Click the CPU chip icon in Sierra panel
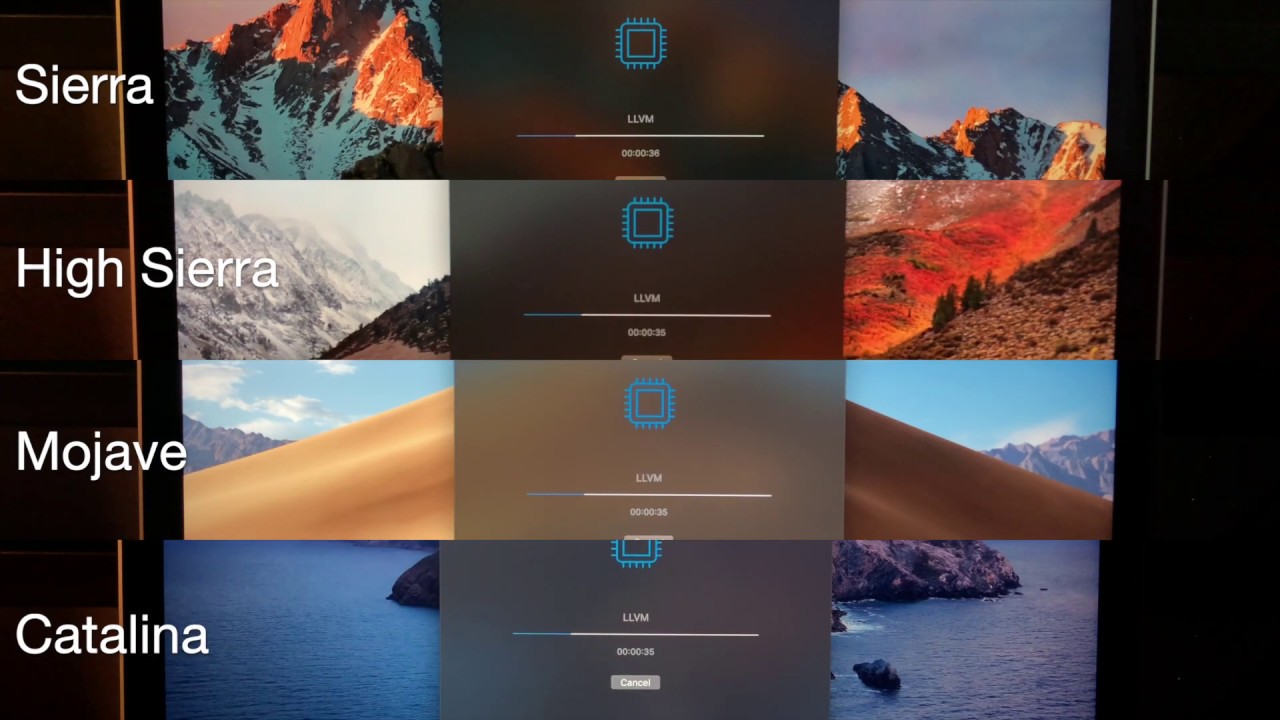1280x720 pixels. click(x=640, y=44)
